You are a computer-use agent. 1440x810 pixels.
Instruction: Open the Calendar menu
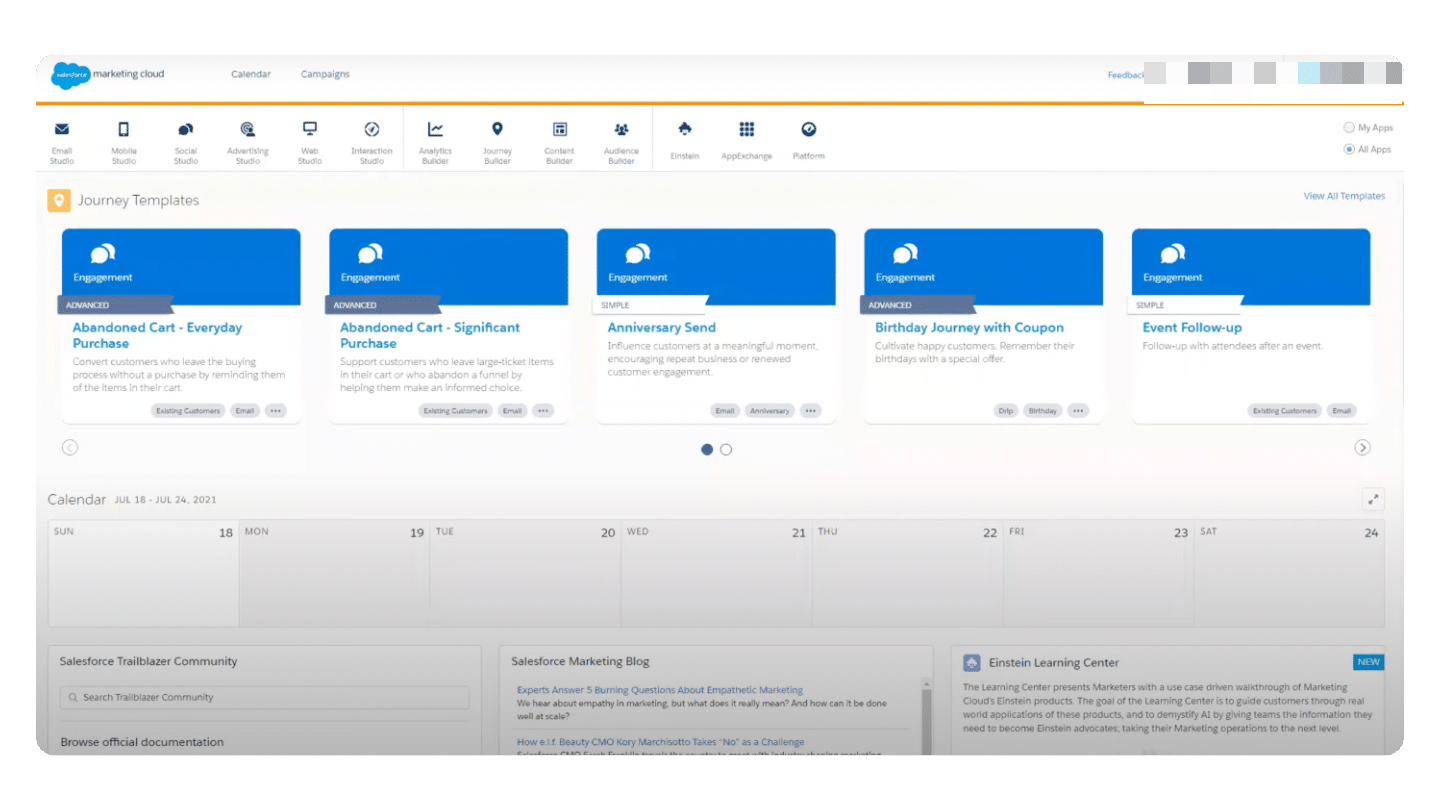[x=251, y=74]
